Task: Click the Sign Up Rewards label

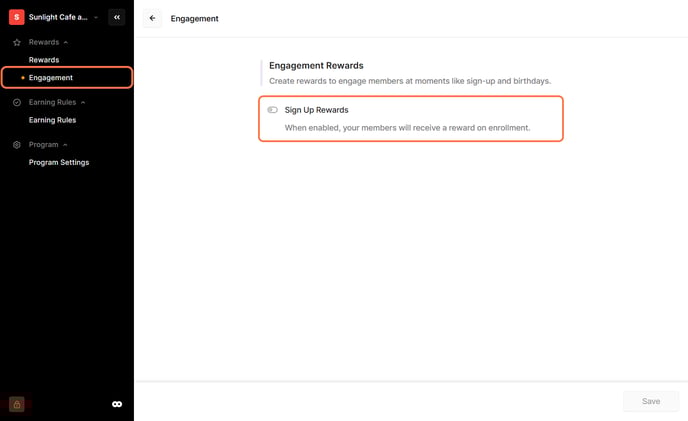Action: (316, 110)
